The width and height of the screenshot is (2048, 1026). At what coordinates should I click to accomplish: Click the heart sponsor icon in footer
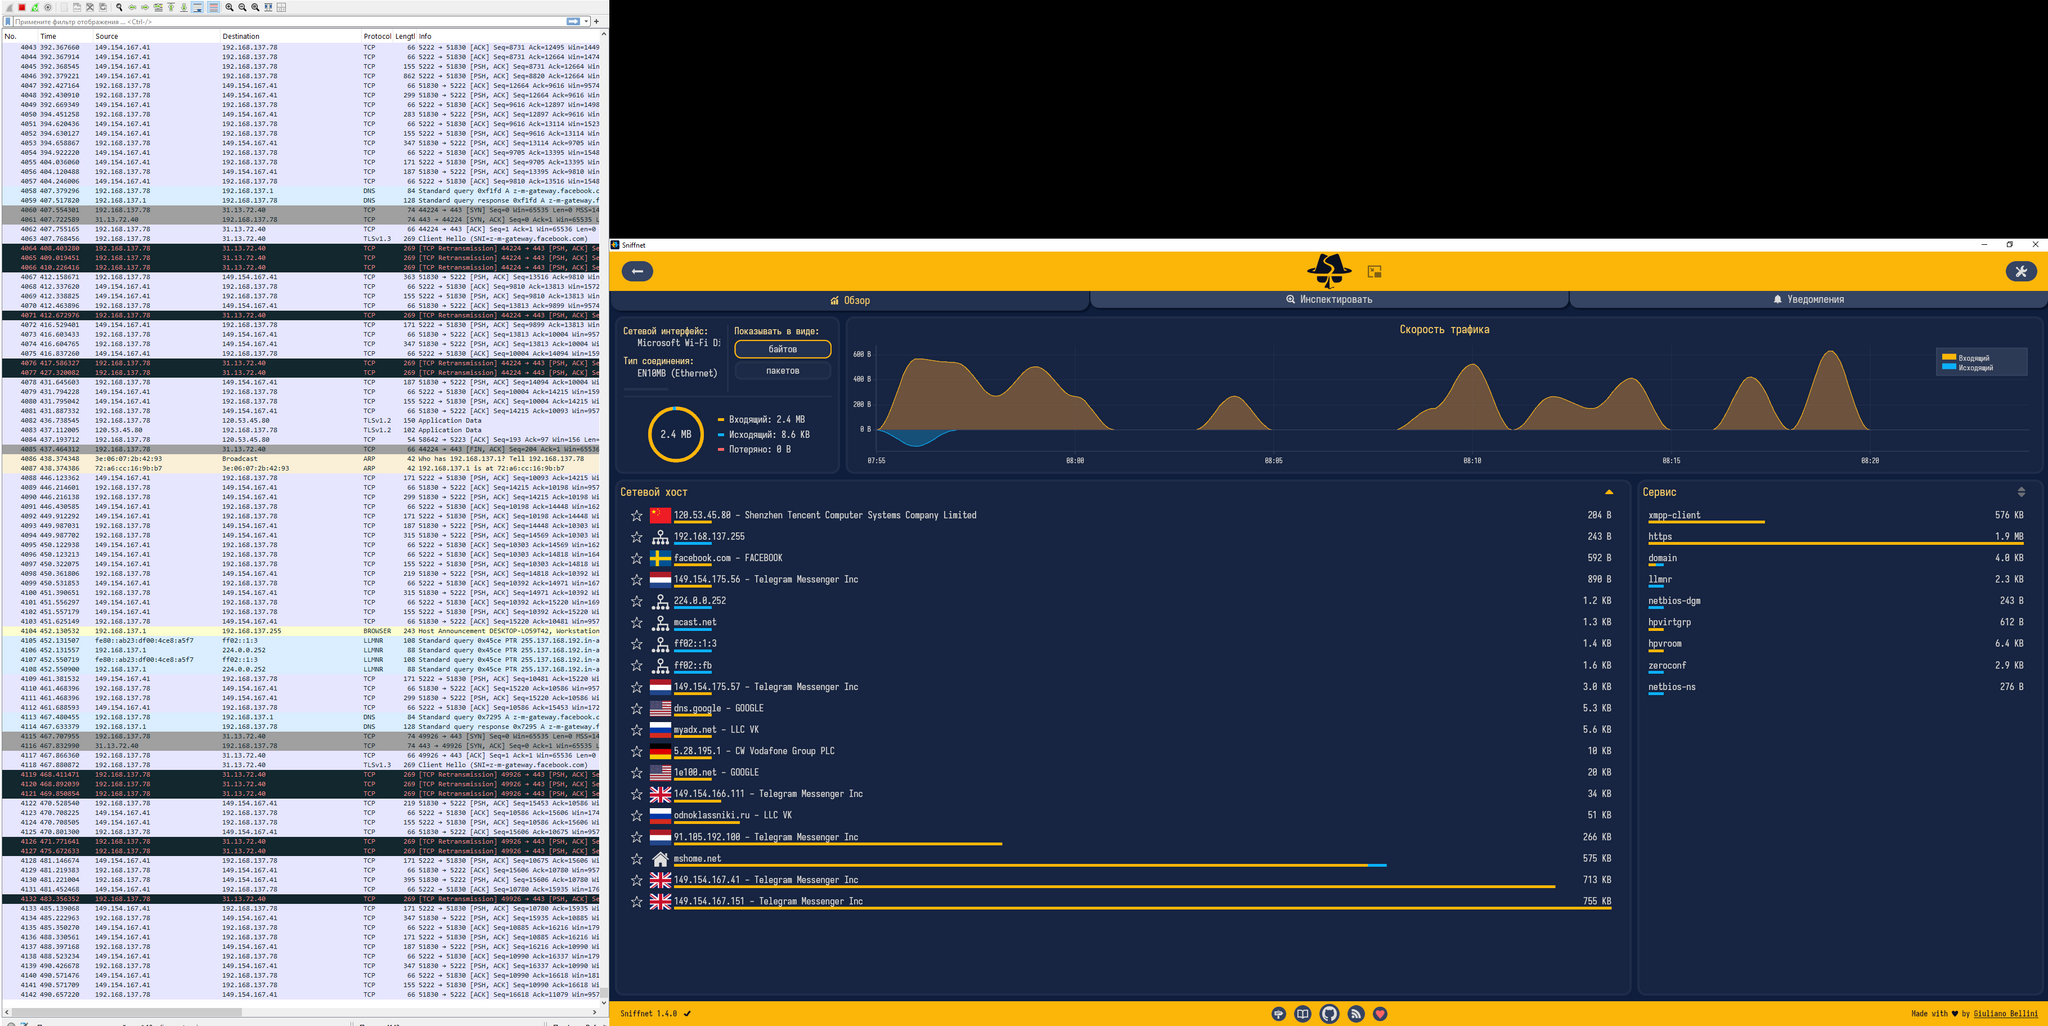pos(1380,1014)
